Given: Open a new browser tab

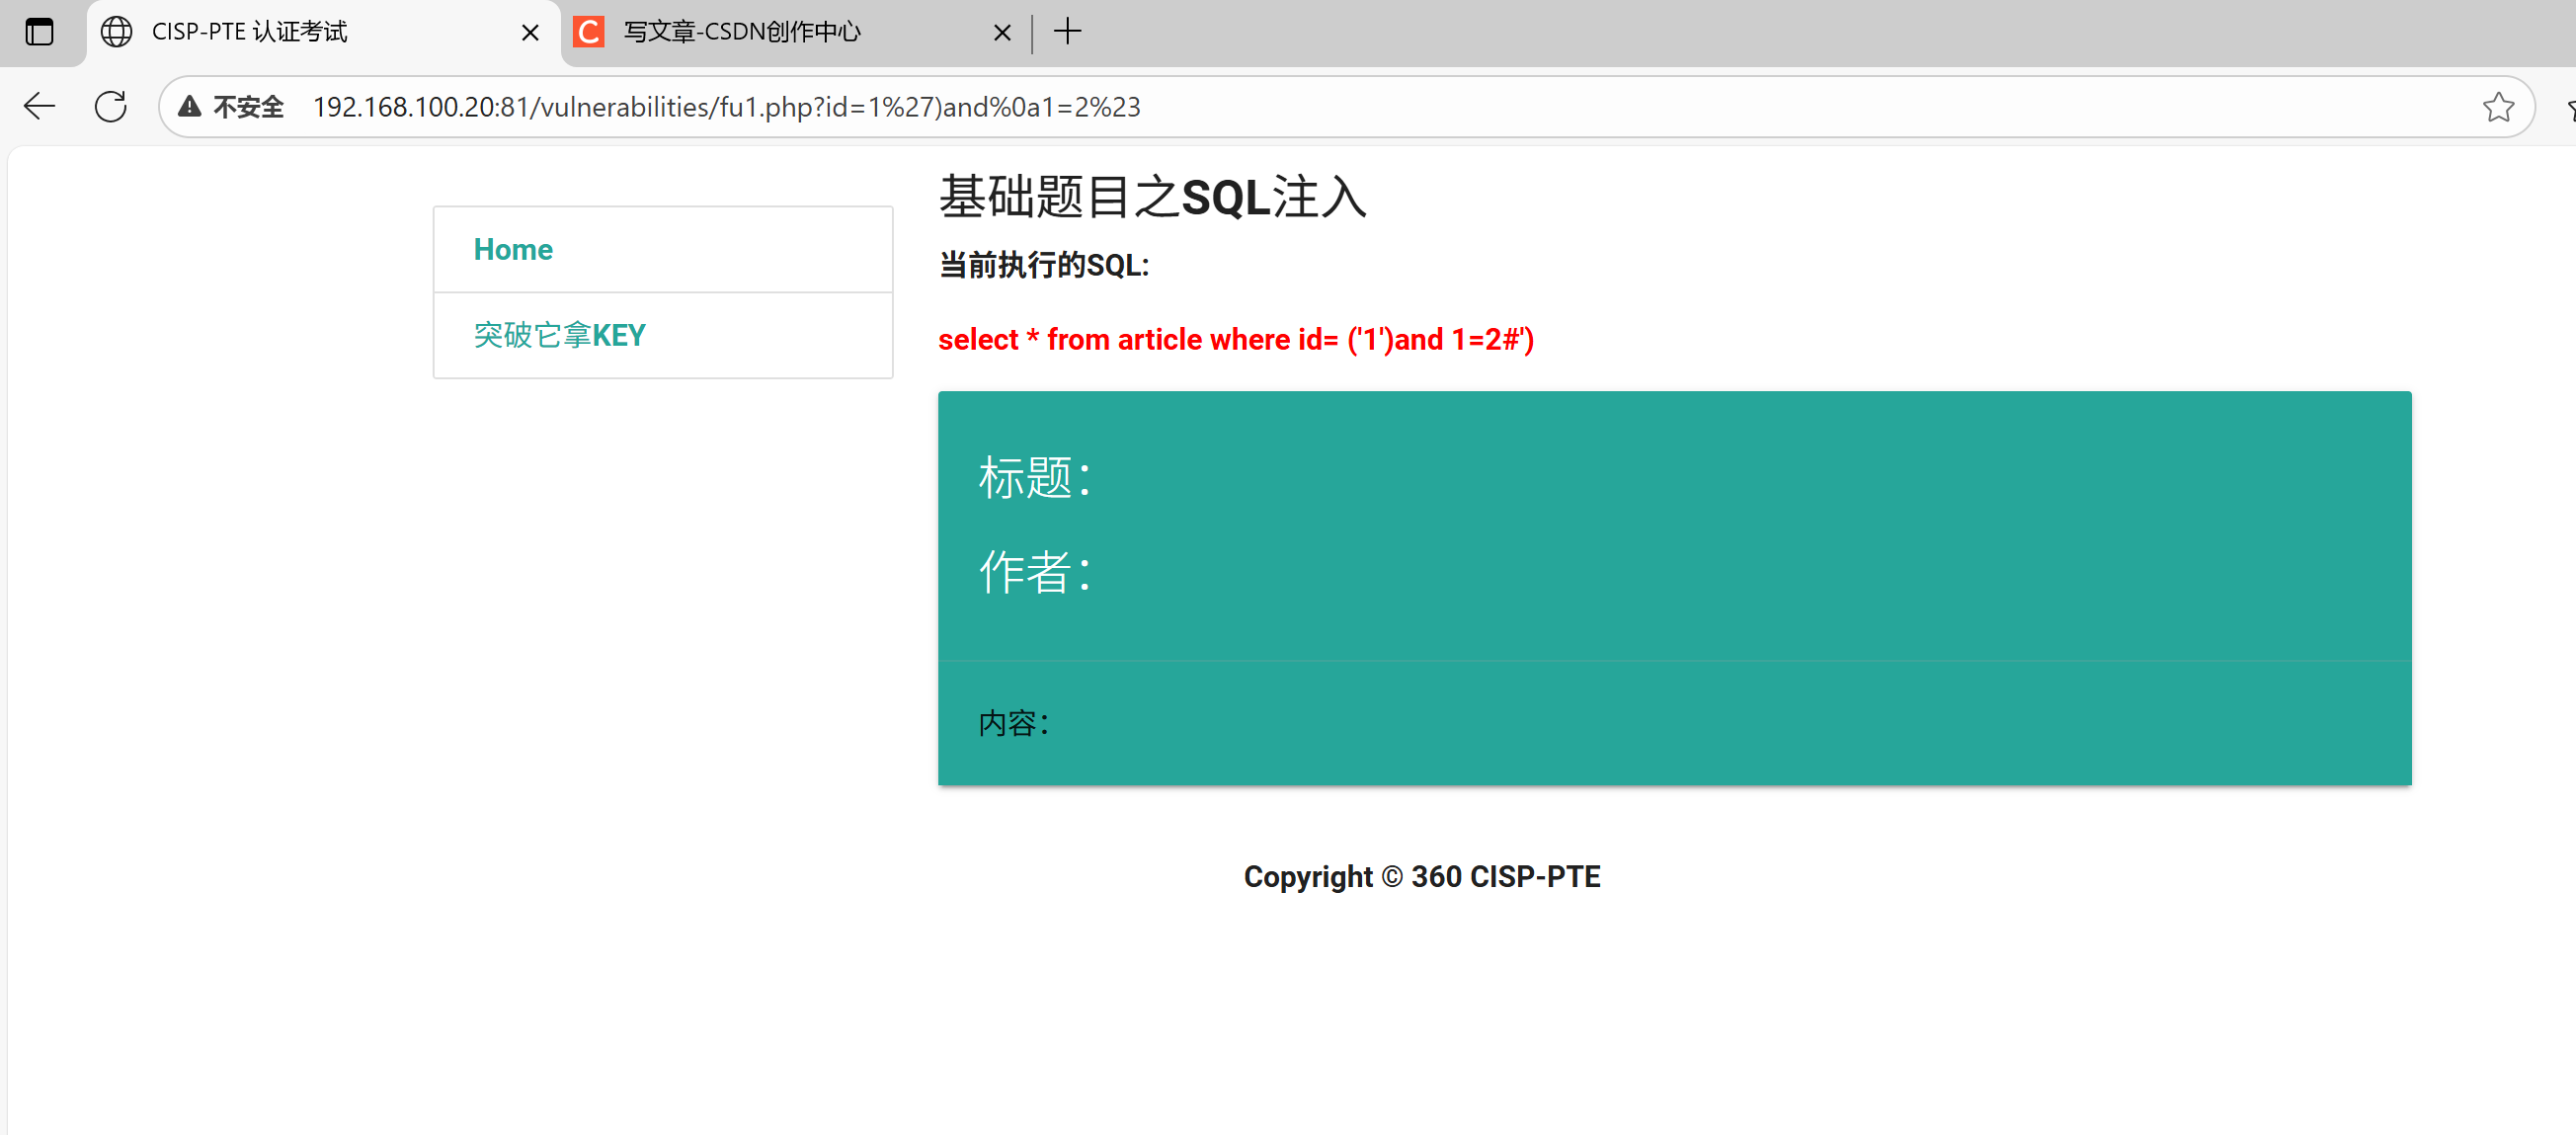Looking at the screenshot, I should tap(1067, 32).
